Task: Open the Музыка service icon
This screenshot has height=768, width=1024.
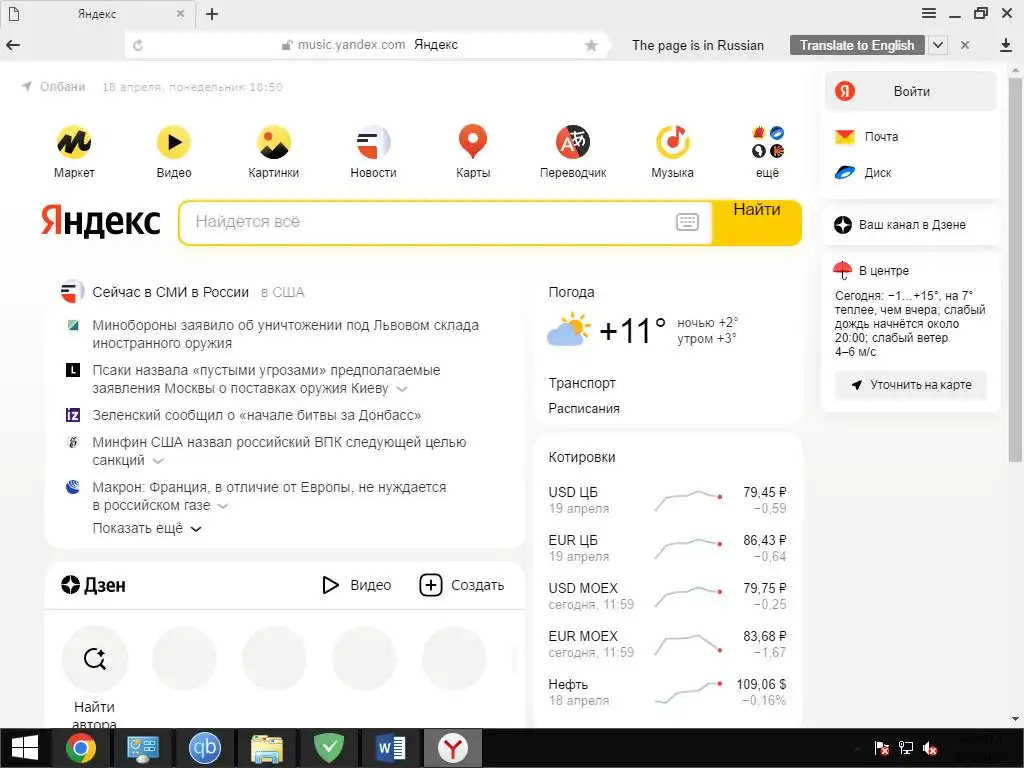Action: pos(673,142)
